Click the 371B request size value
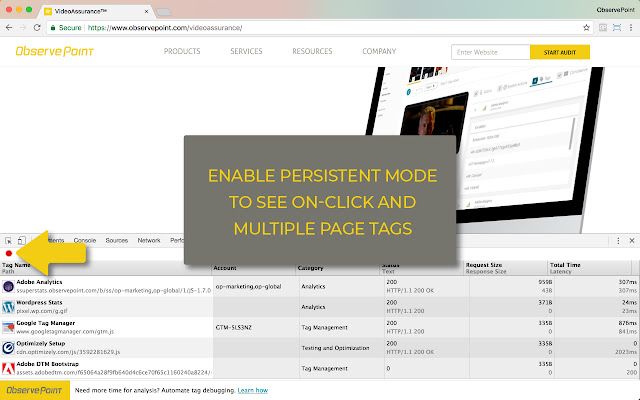This screenshot has width=640, height=400. point(545,302)
